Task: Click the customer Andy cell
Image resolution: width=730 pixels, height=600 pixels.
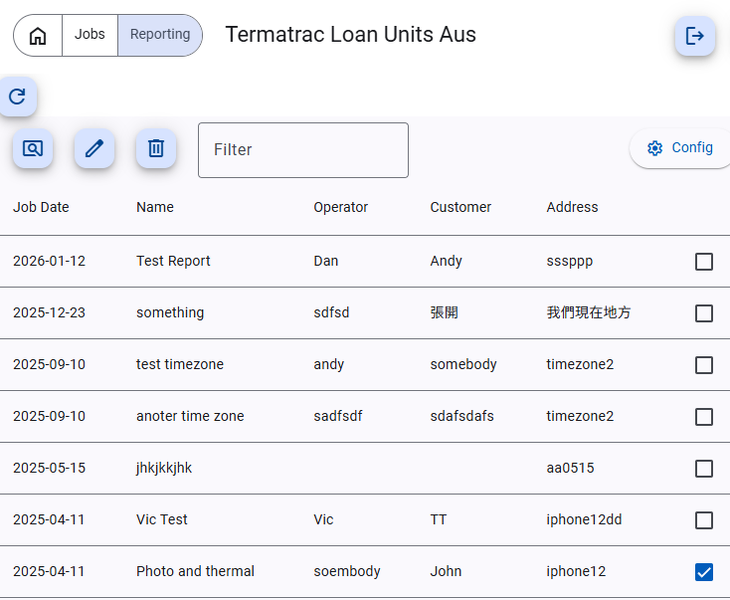Action: (446, 261)
